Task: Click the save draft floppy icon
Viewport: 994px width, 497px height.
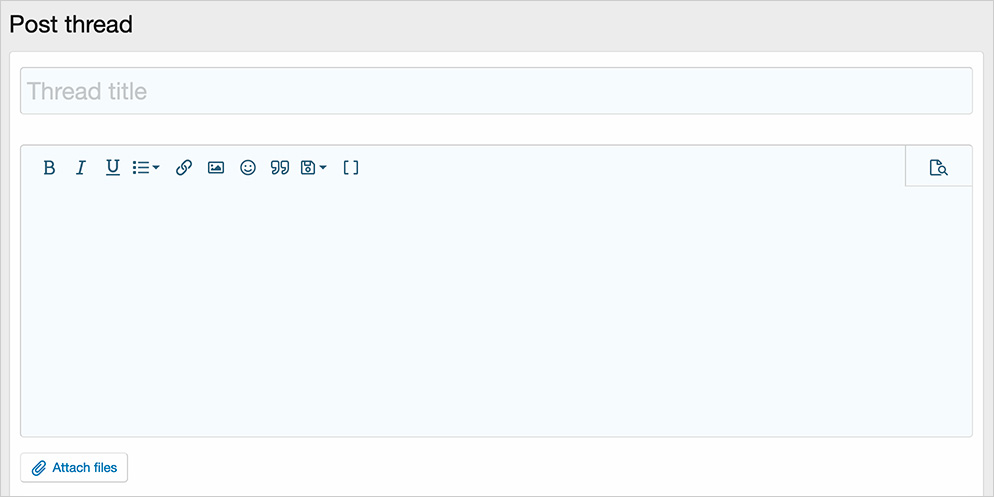Action: click(308, 168)
